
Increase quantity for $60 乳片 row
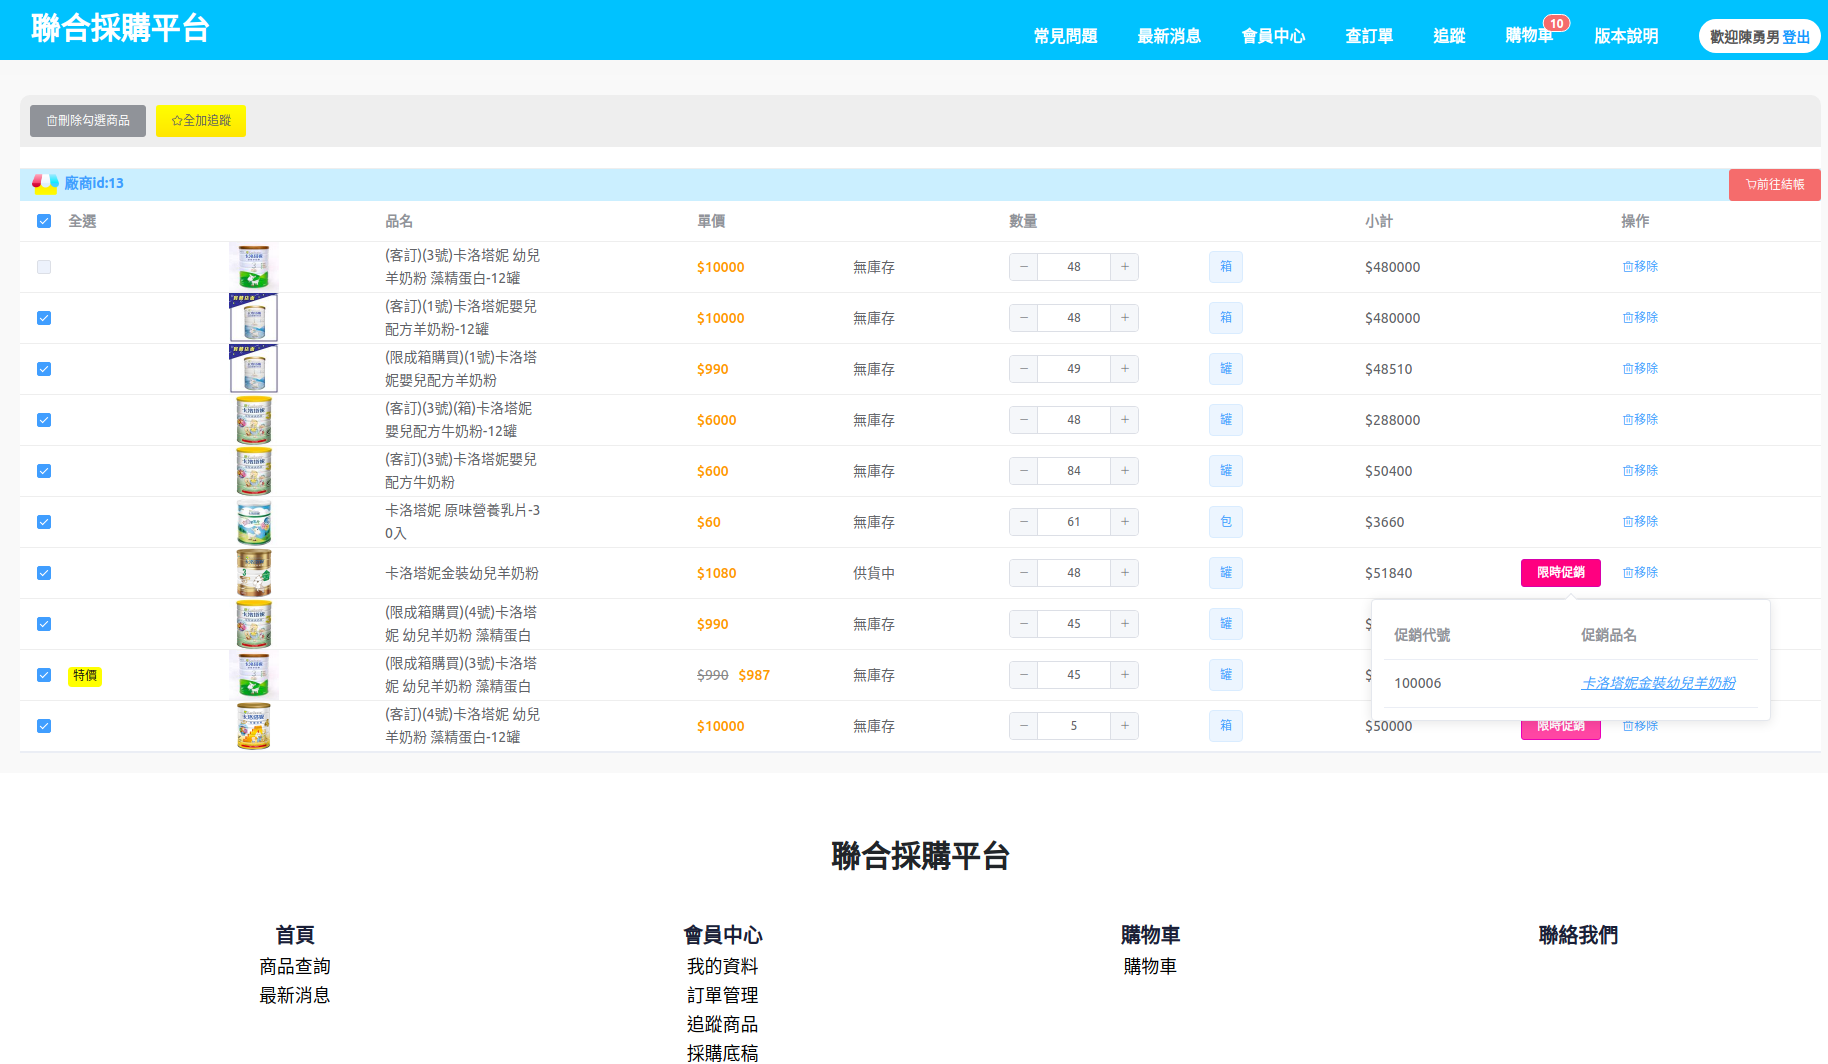click(1124, 522)
